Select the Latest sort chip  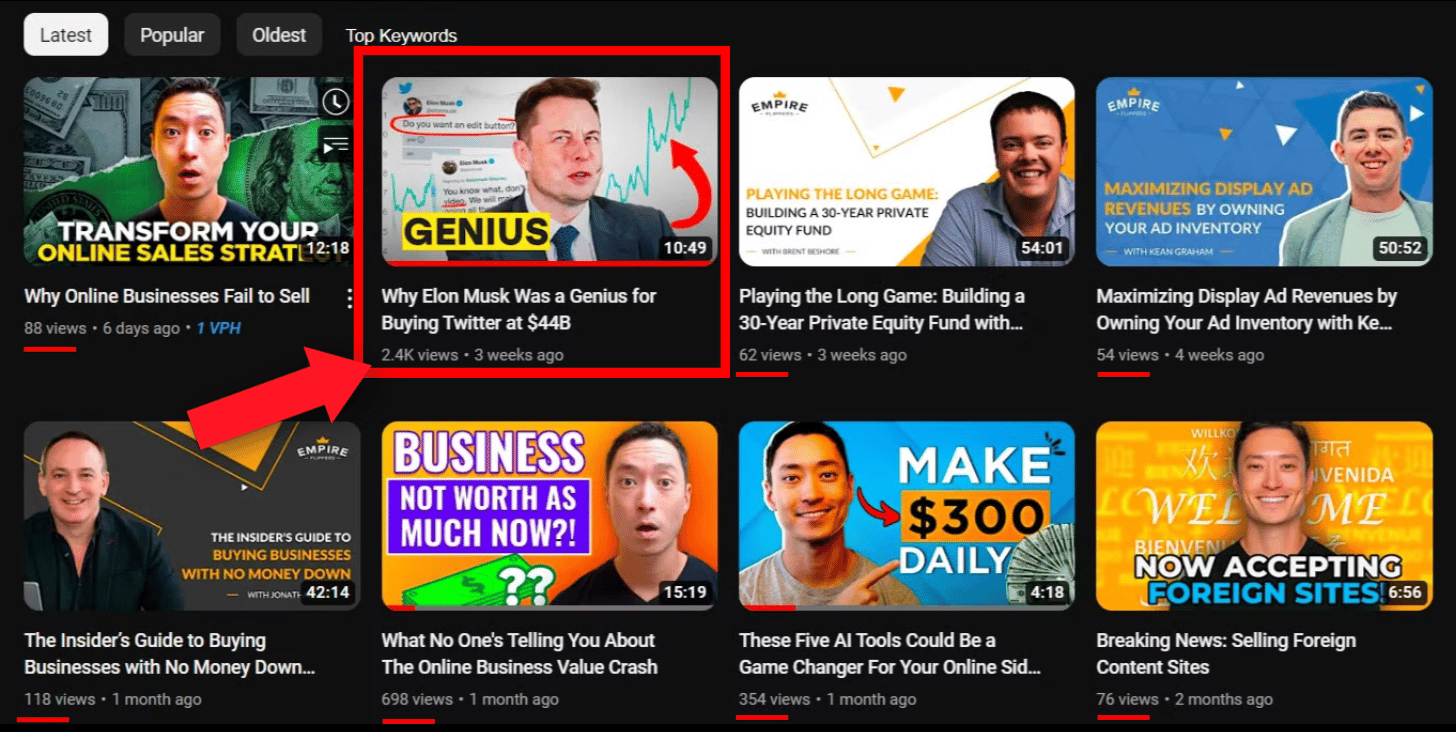click(66, 35)
